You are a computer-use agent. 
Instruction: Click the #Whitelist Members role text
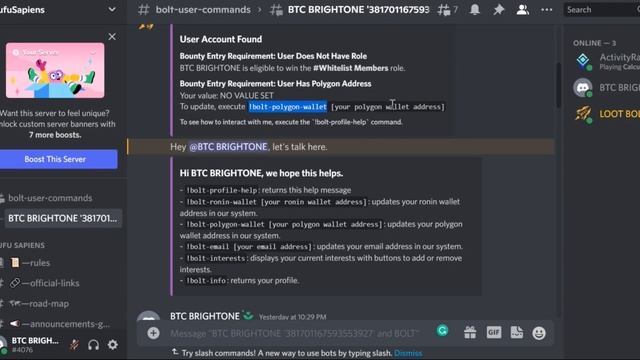(x=351, y=68)
